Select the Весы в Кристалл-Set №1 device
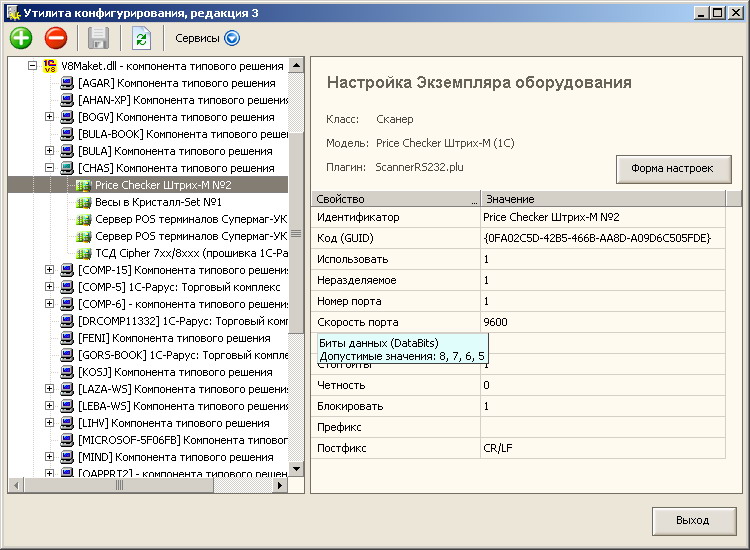This screenshot has width=750, height=550. click(x=157, y=202)
